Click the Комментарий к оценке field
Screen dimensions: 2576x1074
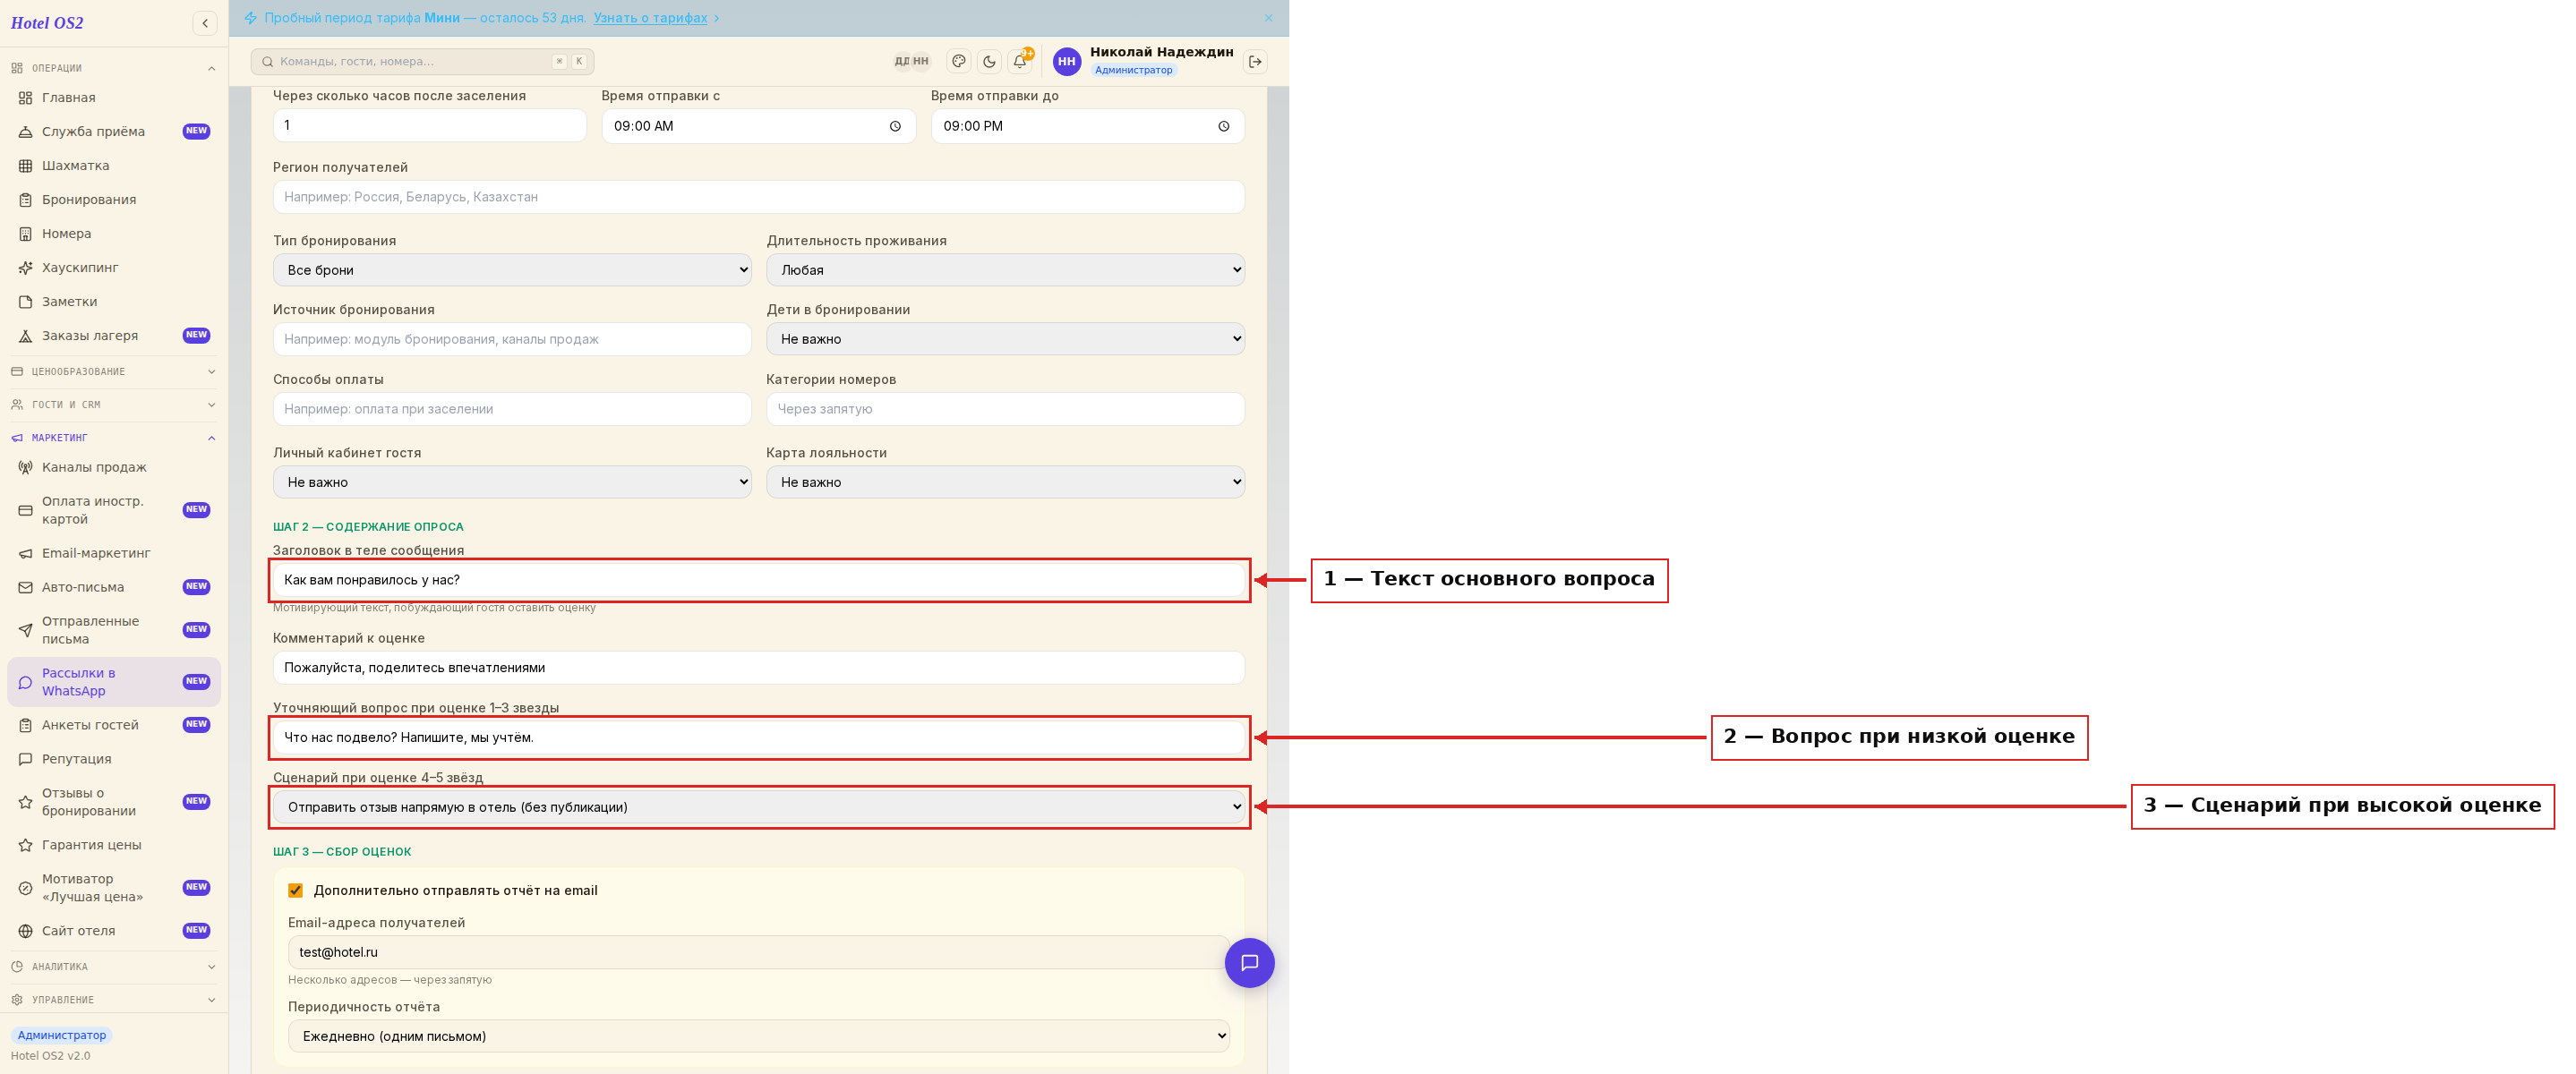coord(759,668)
